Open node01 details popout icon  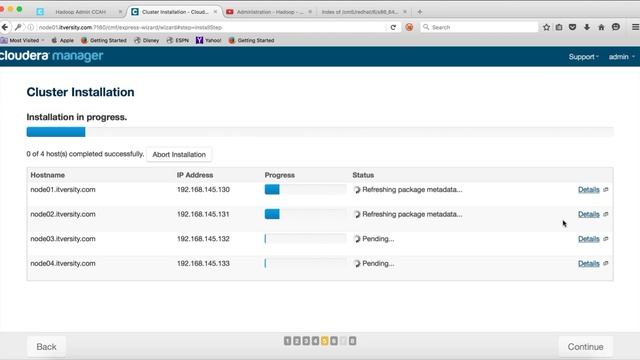[606, 189]
